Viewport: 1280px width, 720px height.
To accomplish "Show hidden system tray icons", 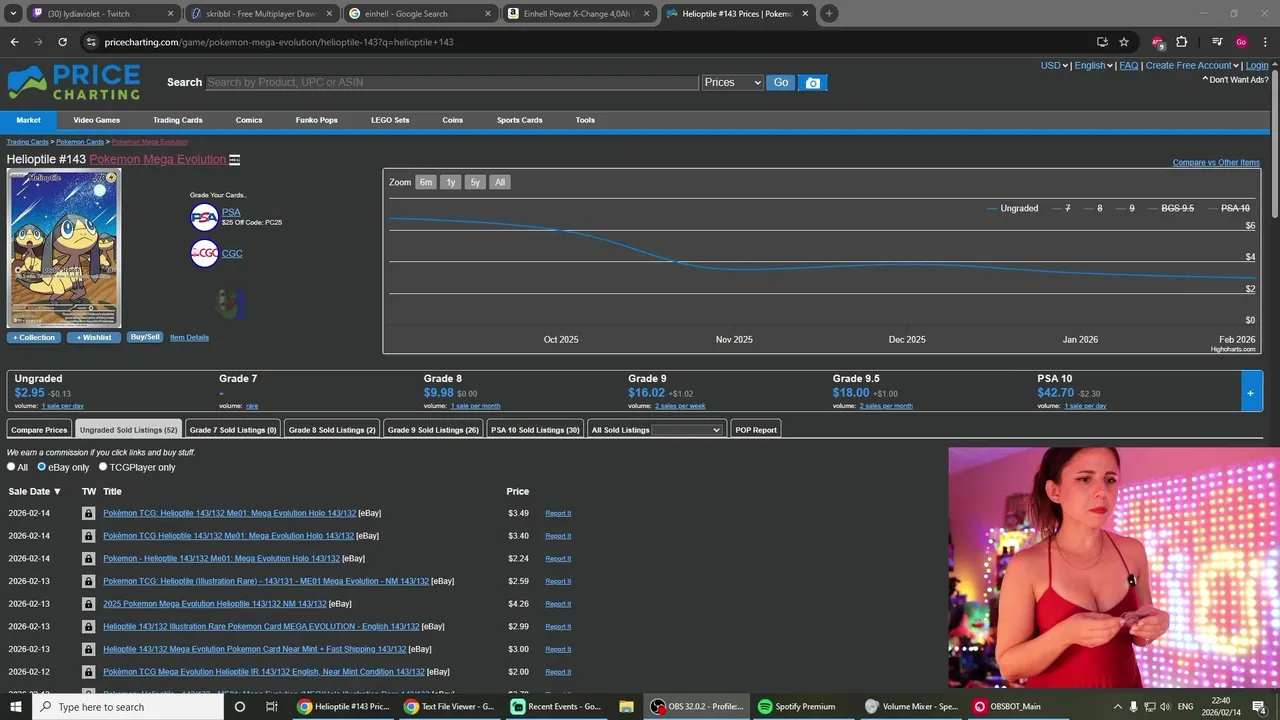I will (1118, 706).
